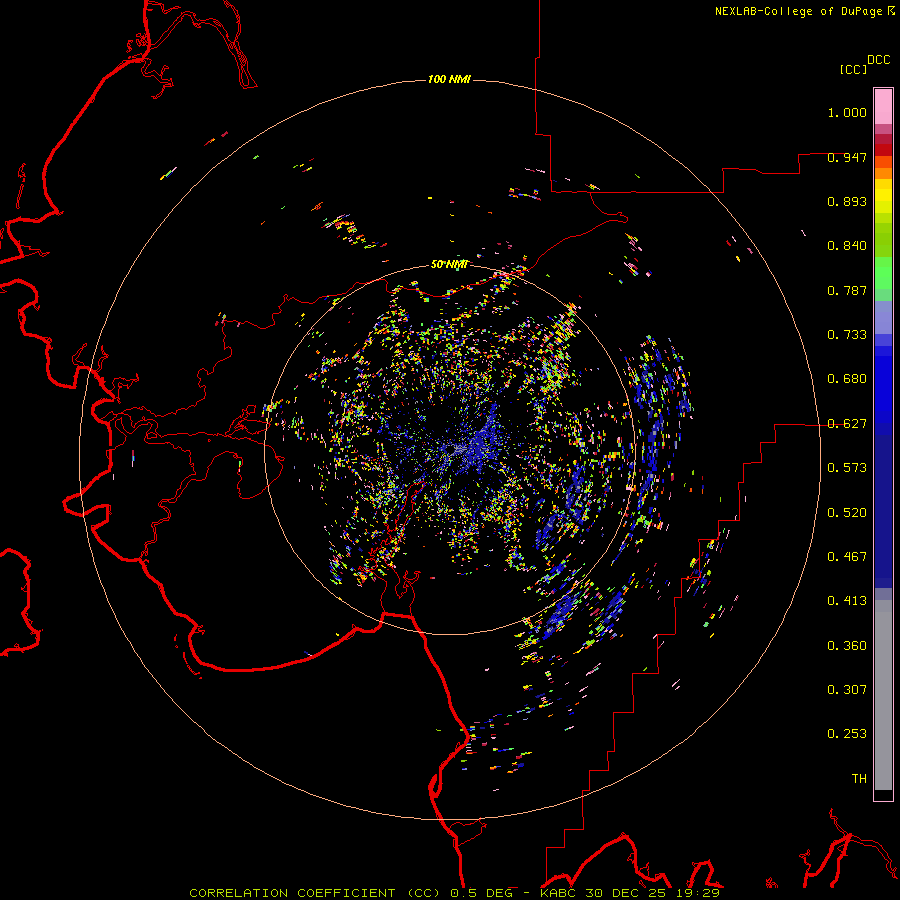Click the pink top segment of color bar
The width and height of the screenshot is (900, 900).
pos(883,107)
